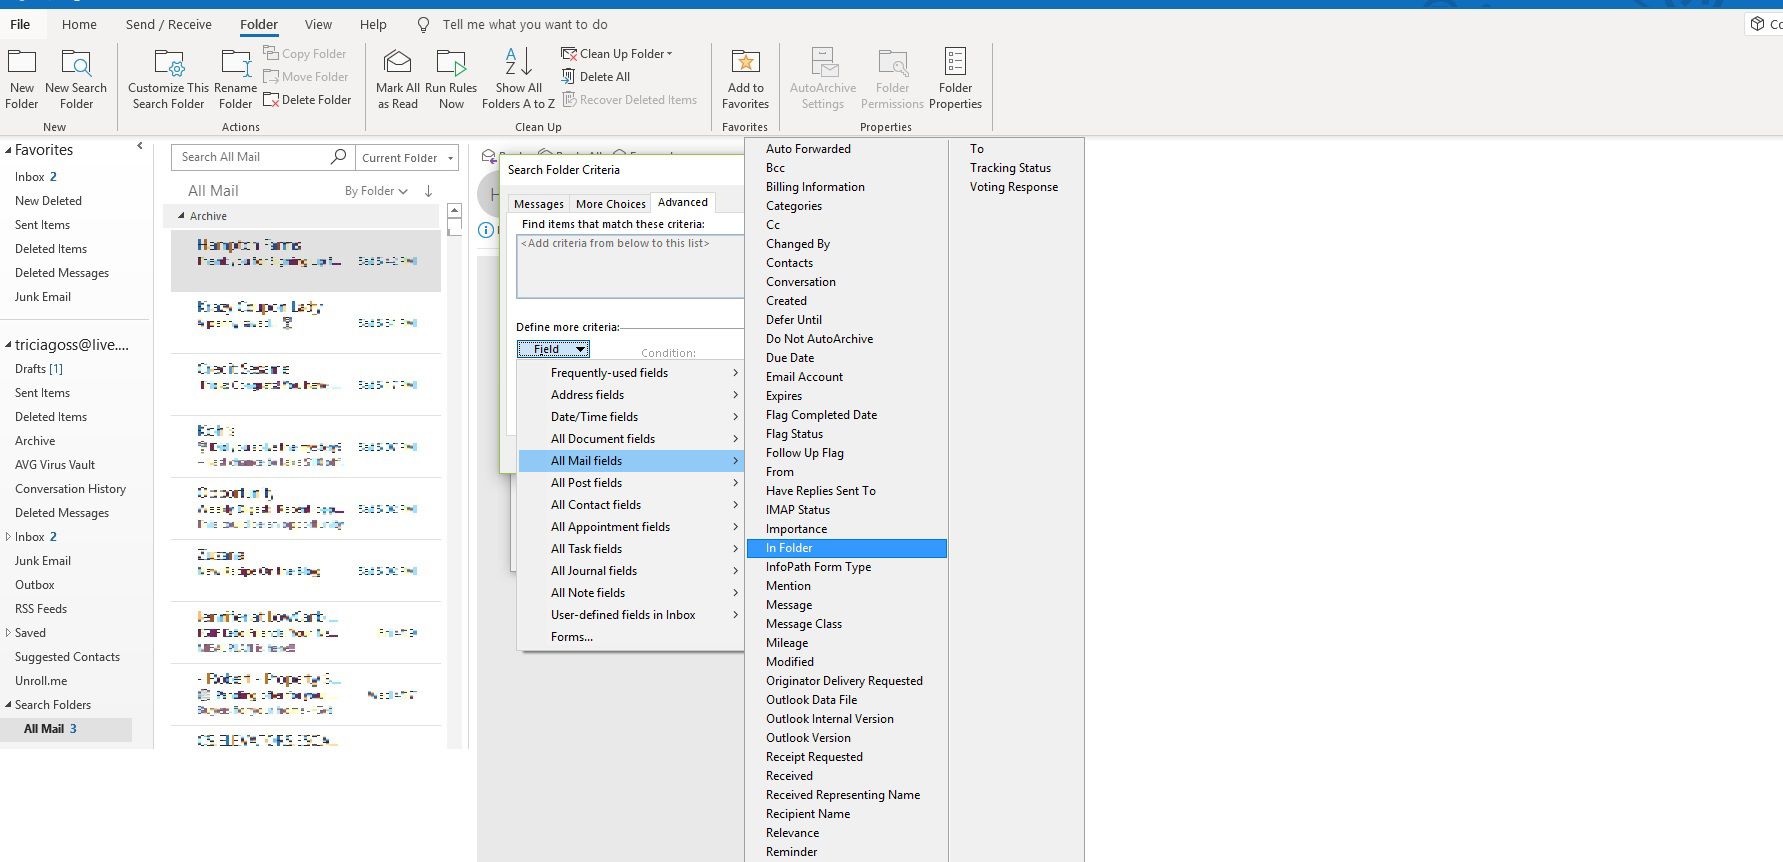Open the By Folder sort dropdown
The height and width of the screenshot is (862, 1783).
click(377, 191)
